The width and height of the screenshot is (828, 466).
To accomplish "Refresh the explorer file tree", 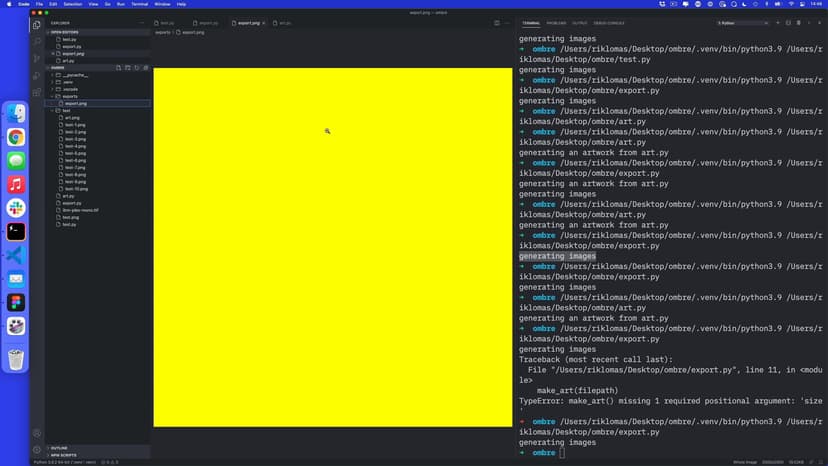I will click(x=136, y=68).
